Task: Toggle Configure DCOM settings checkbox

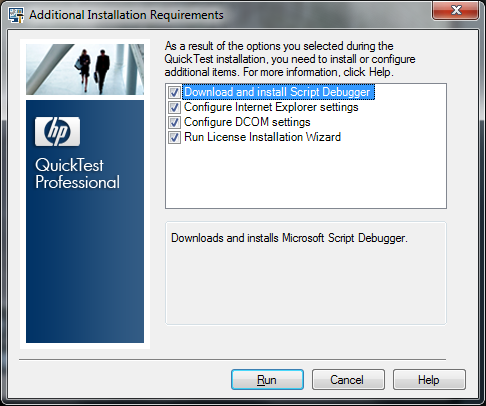Action: (174, 122)
